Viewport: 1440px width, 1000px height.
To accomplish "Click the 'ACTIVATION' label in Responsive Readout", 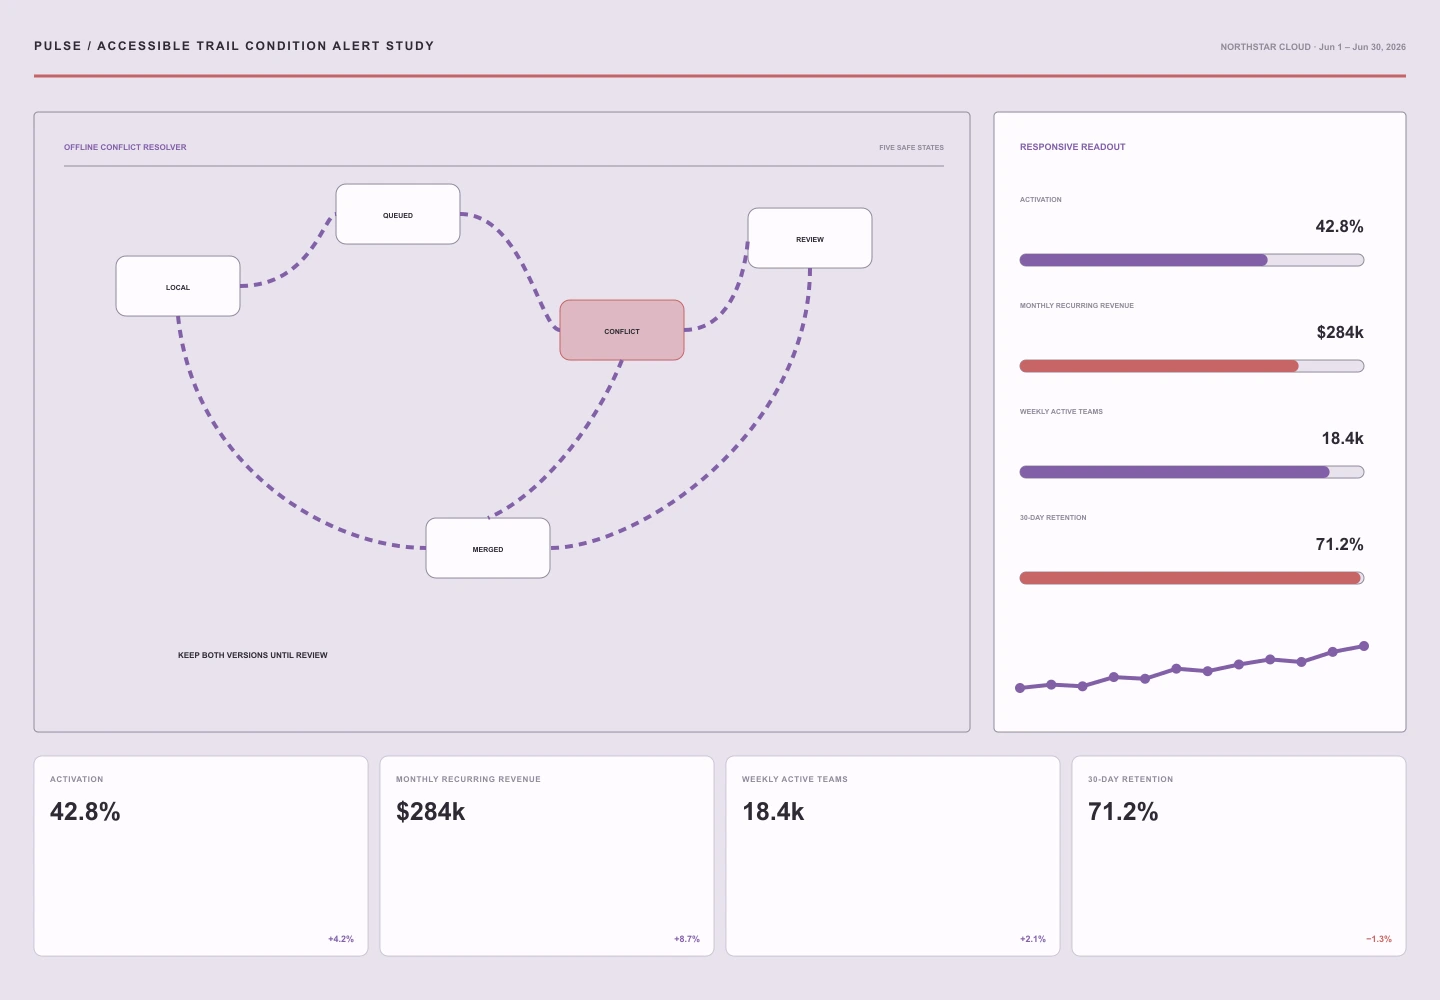I will point(1041,200).
